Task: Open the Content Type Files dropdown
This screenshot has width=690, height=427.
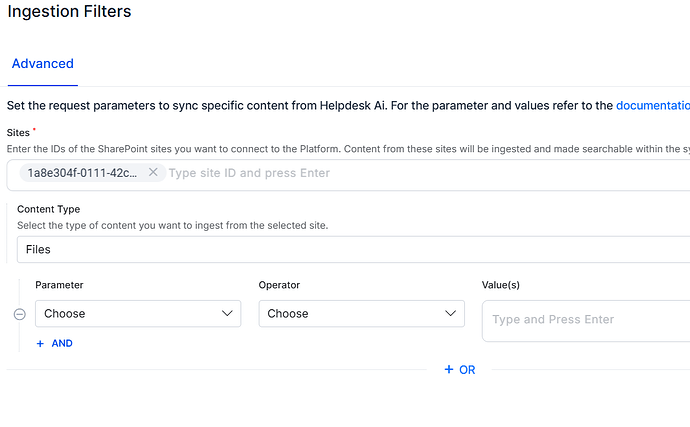Action: [353, 250]
